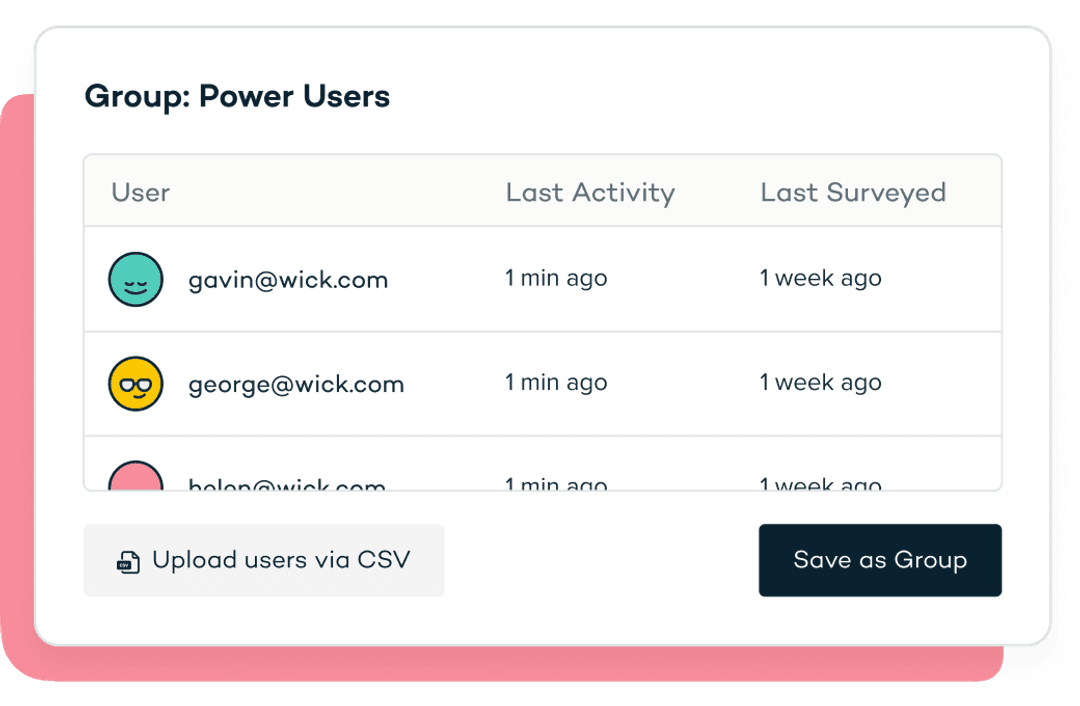The image size is (1080, 706).
Task: Open the partially visible helen@wick.com row
Action: tap(543, 464)
